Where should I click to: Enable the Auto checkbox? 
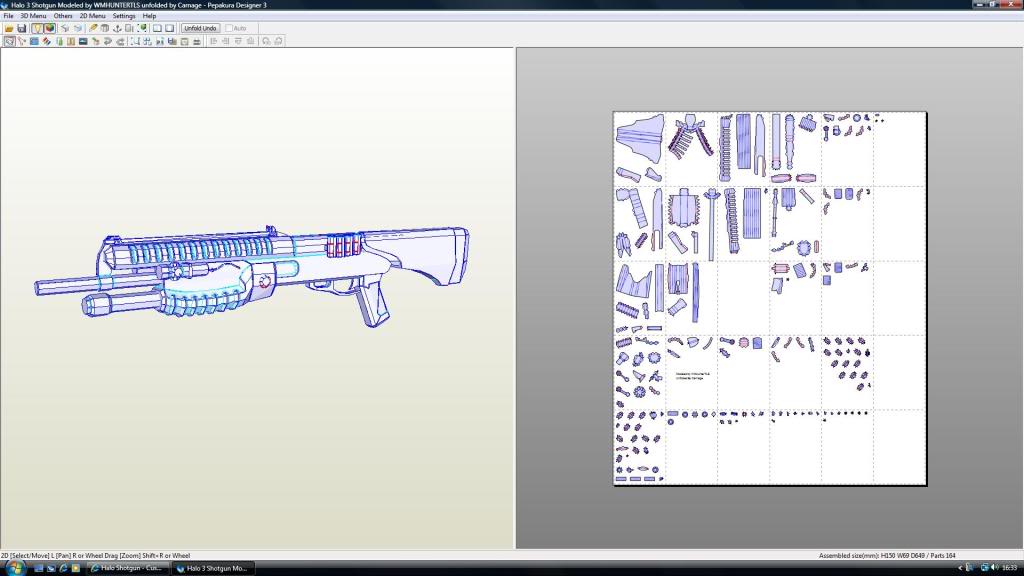pos(229,28)
